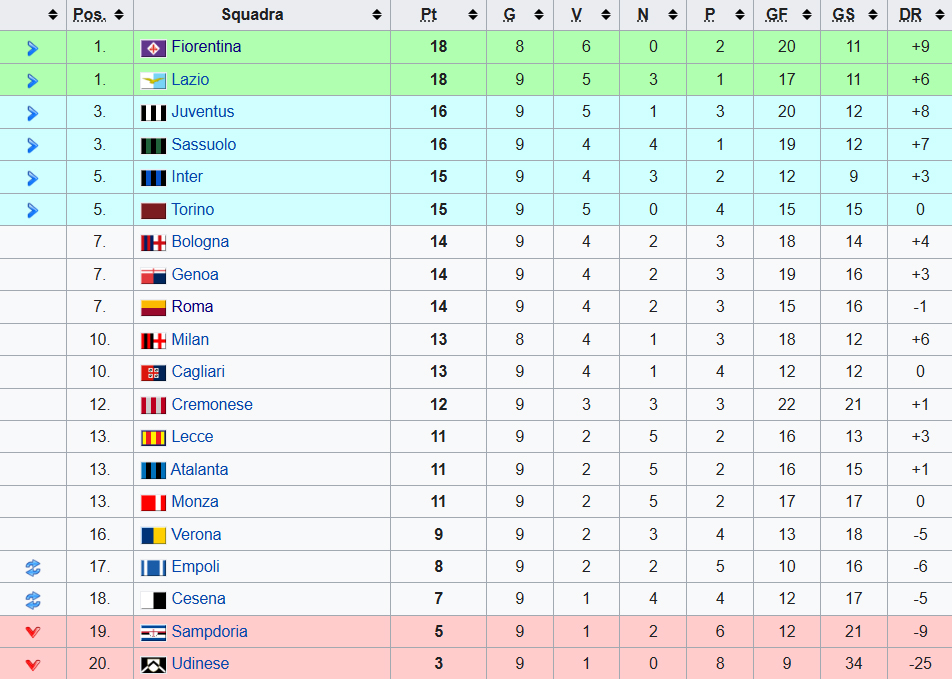
Task: Click the Cagliari crest flag icon
Action: [153, 372]
